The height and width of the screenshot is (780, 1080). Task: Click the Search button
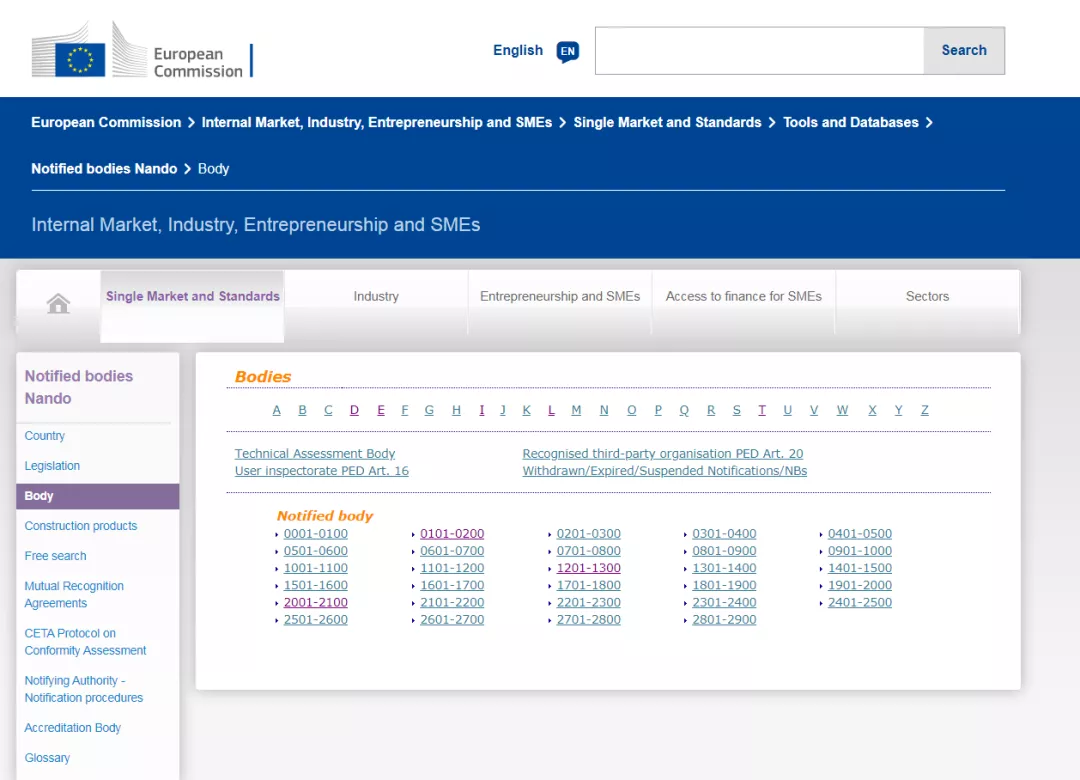tap(964, 50)
